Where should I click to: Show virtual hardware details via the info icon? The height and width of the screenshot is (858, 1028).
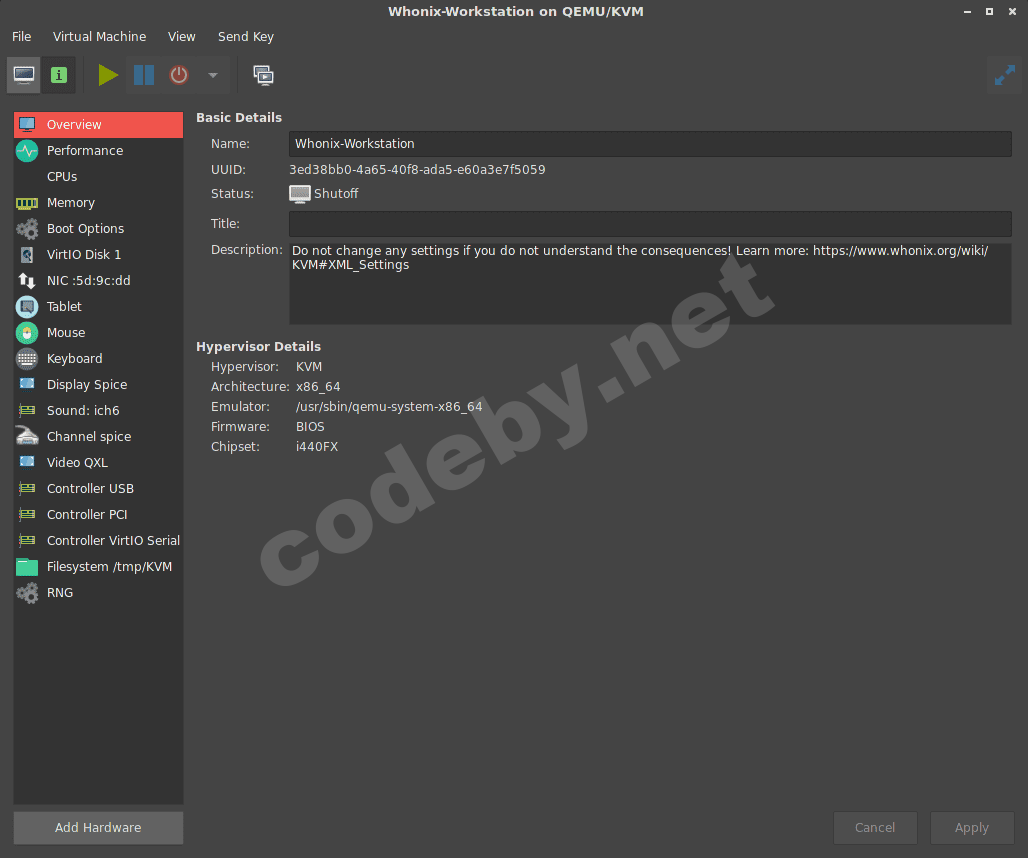(x=58, y=74)
